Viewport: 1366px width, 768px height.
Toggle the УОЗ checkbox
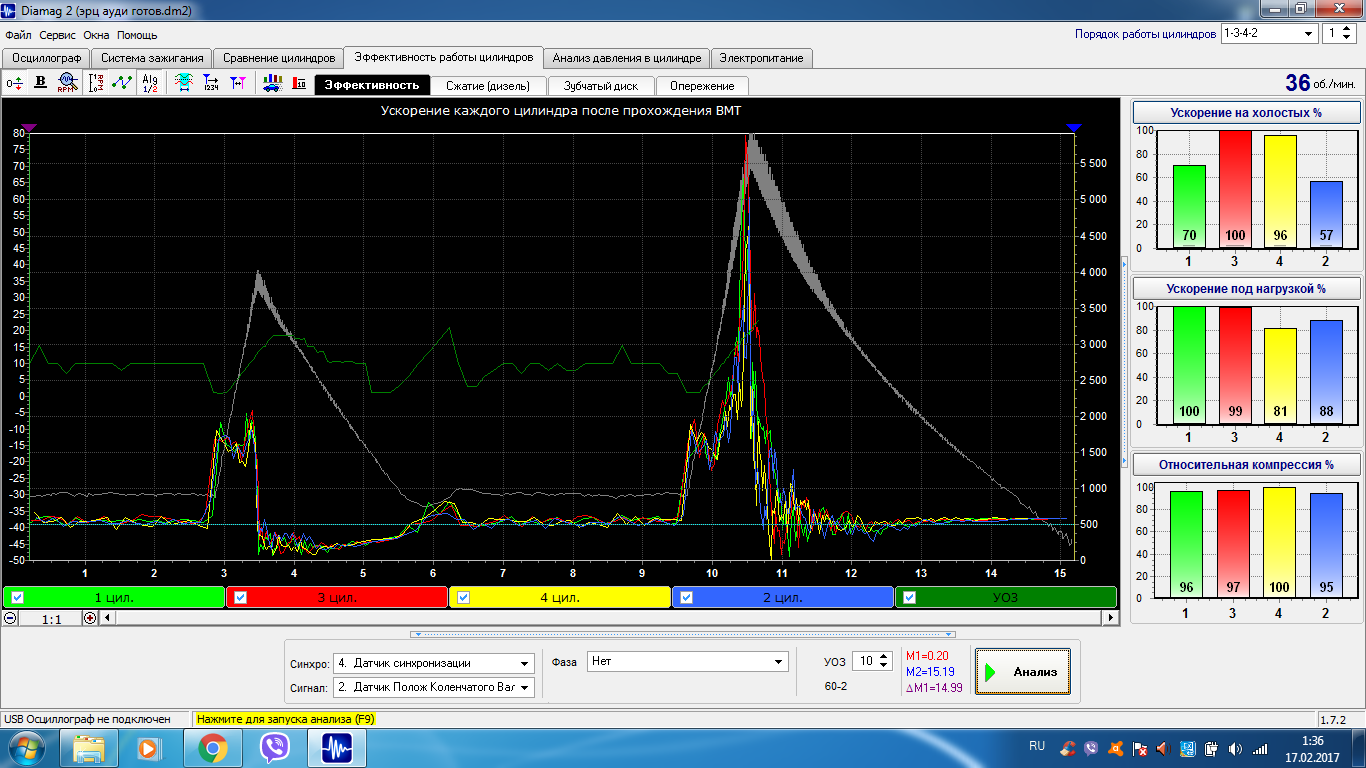point(909,598)
